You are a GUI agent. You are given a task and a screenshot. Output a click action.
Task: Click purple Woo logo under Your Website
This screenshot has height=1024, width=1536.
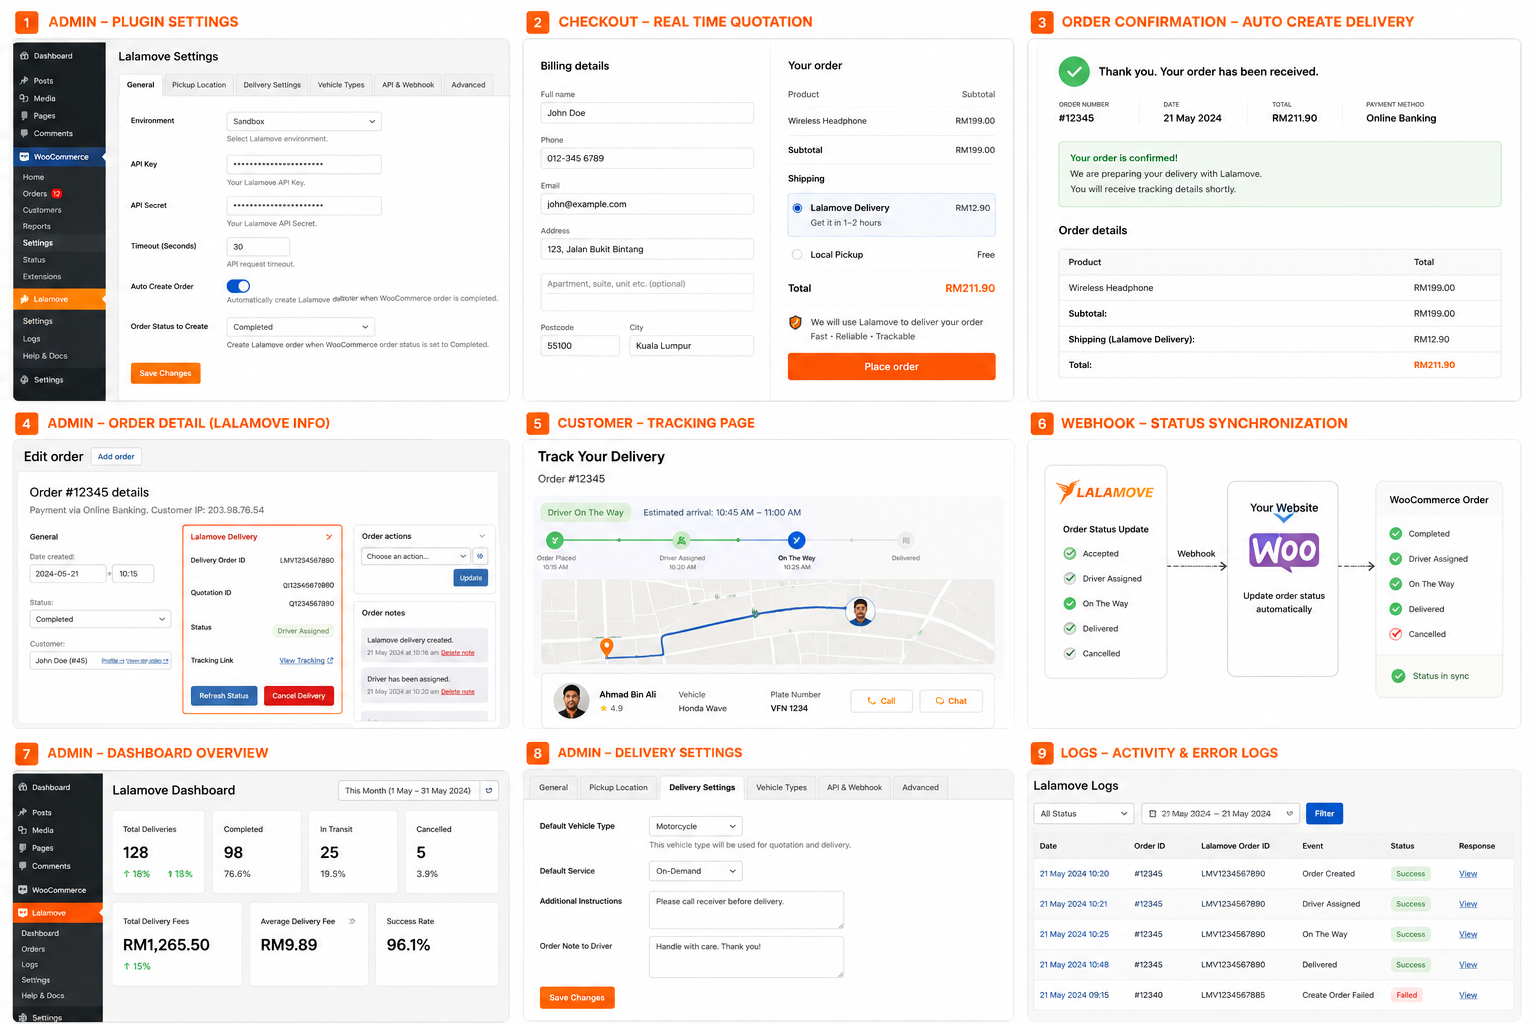pyautogui.click(x=1284, y=551)
